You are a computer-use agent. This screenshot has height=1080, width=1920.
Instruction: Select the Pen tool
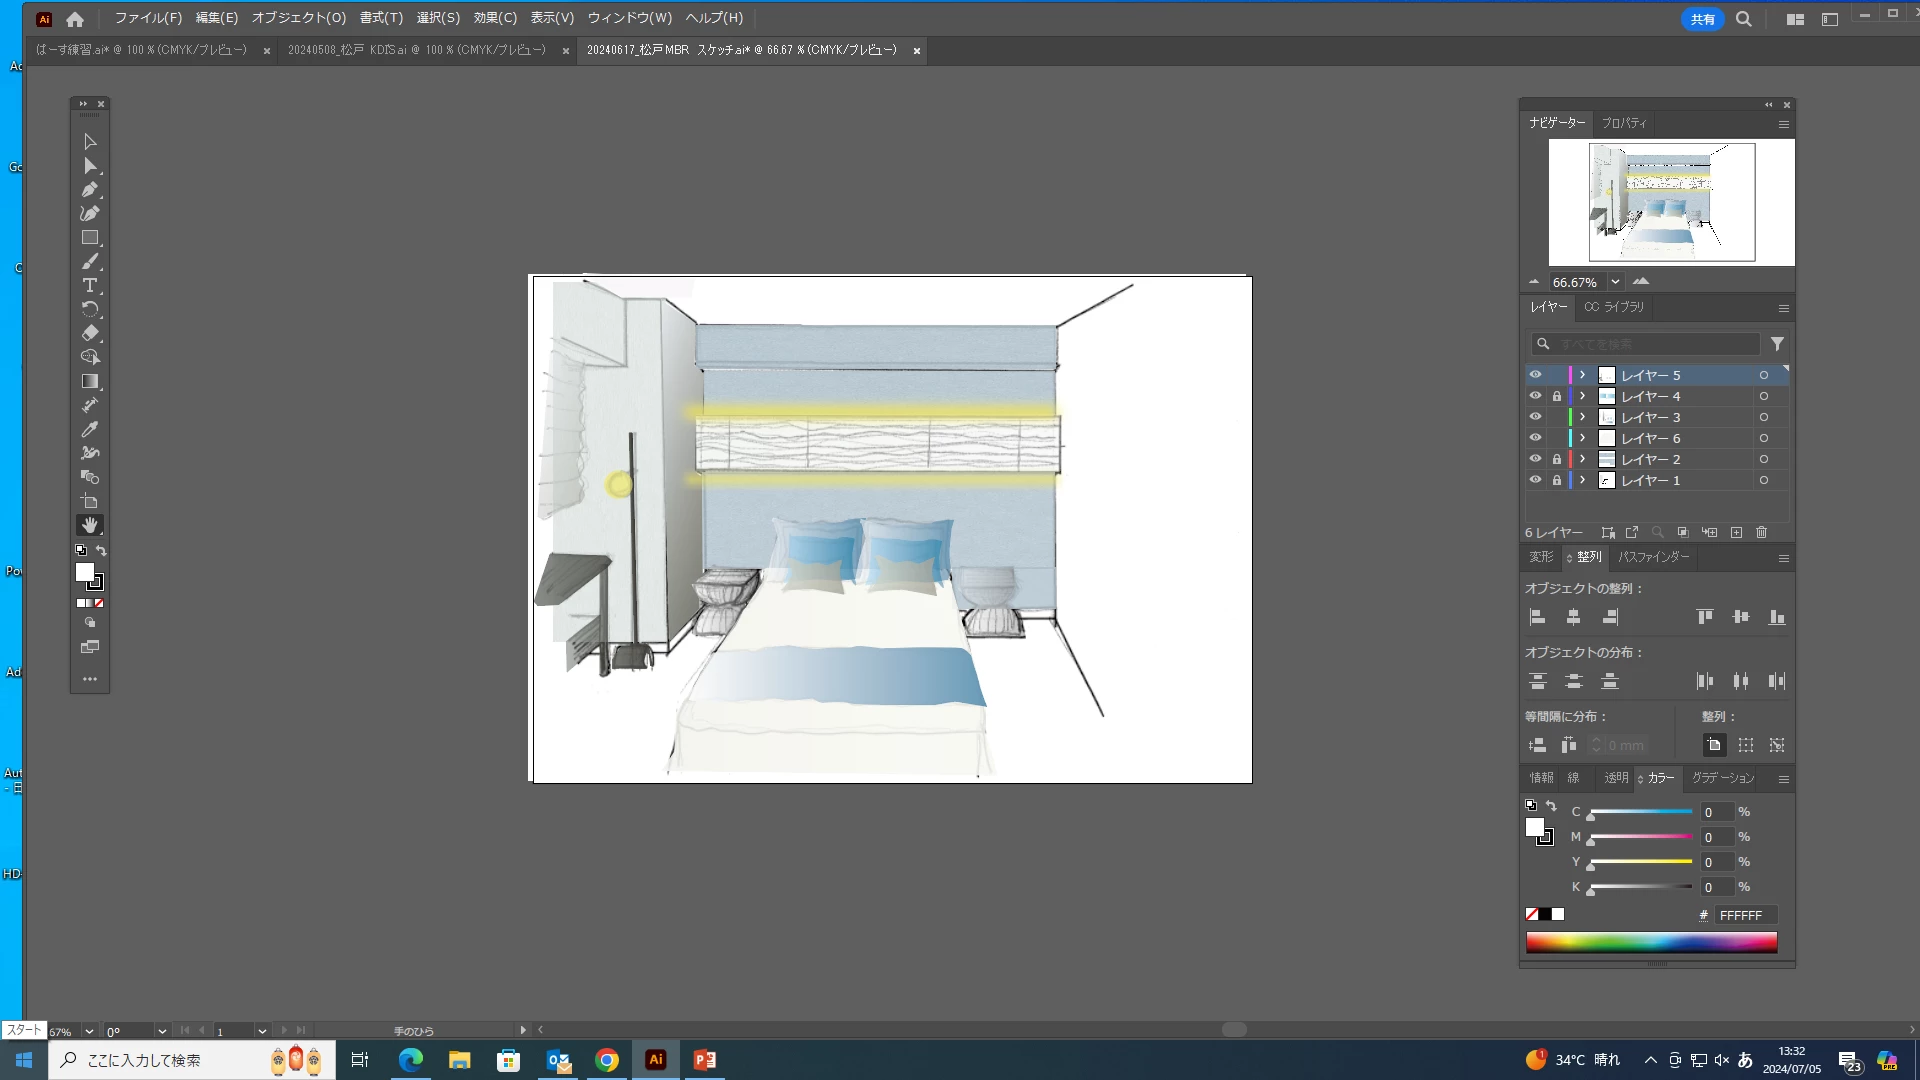click(x=90, y=190)
